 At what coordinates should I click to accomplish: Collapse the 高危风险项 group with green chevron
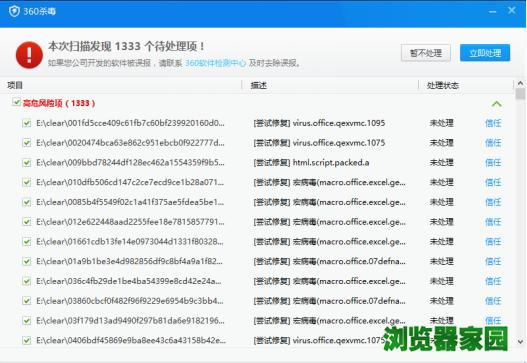[496, 104]
